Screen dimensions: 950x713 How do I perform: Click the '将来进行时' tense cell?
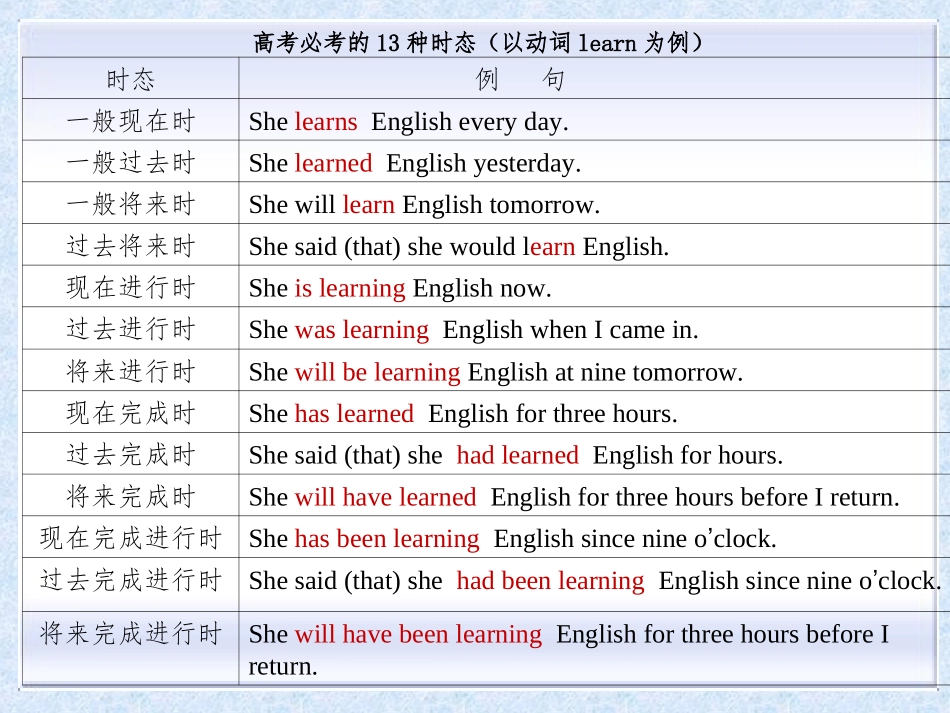click(x=131, y=371)
